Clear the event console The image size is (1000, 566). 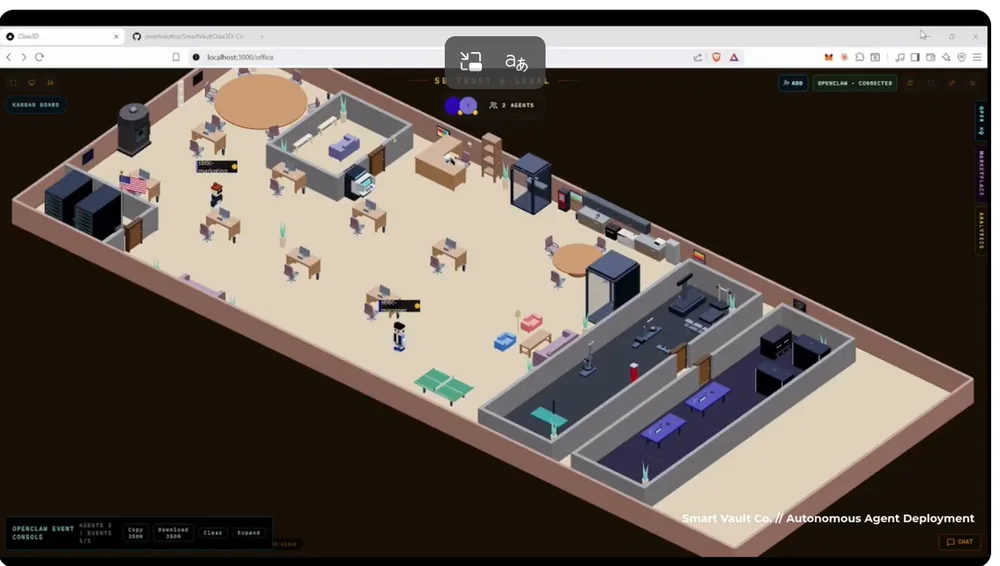click(213, 532)
